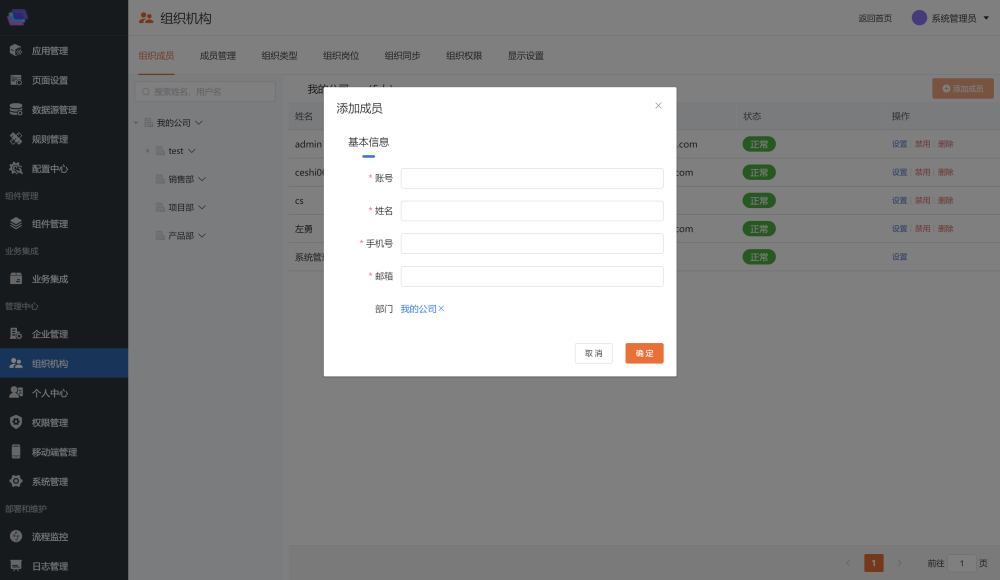Focus the 账号 input field

[x=532, y=178]
